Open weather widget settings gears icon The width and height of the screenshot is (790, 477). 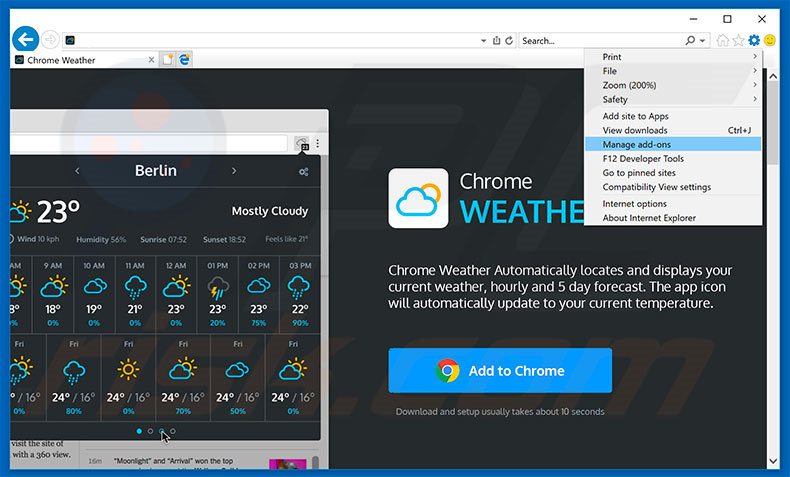coord(303,172)
